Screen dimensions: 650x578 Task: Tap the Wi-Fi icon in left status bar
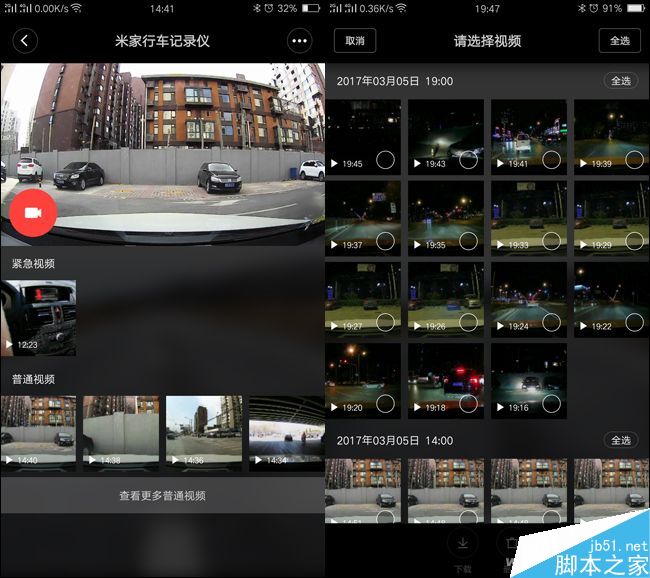pos(76,8)
